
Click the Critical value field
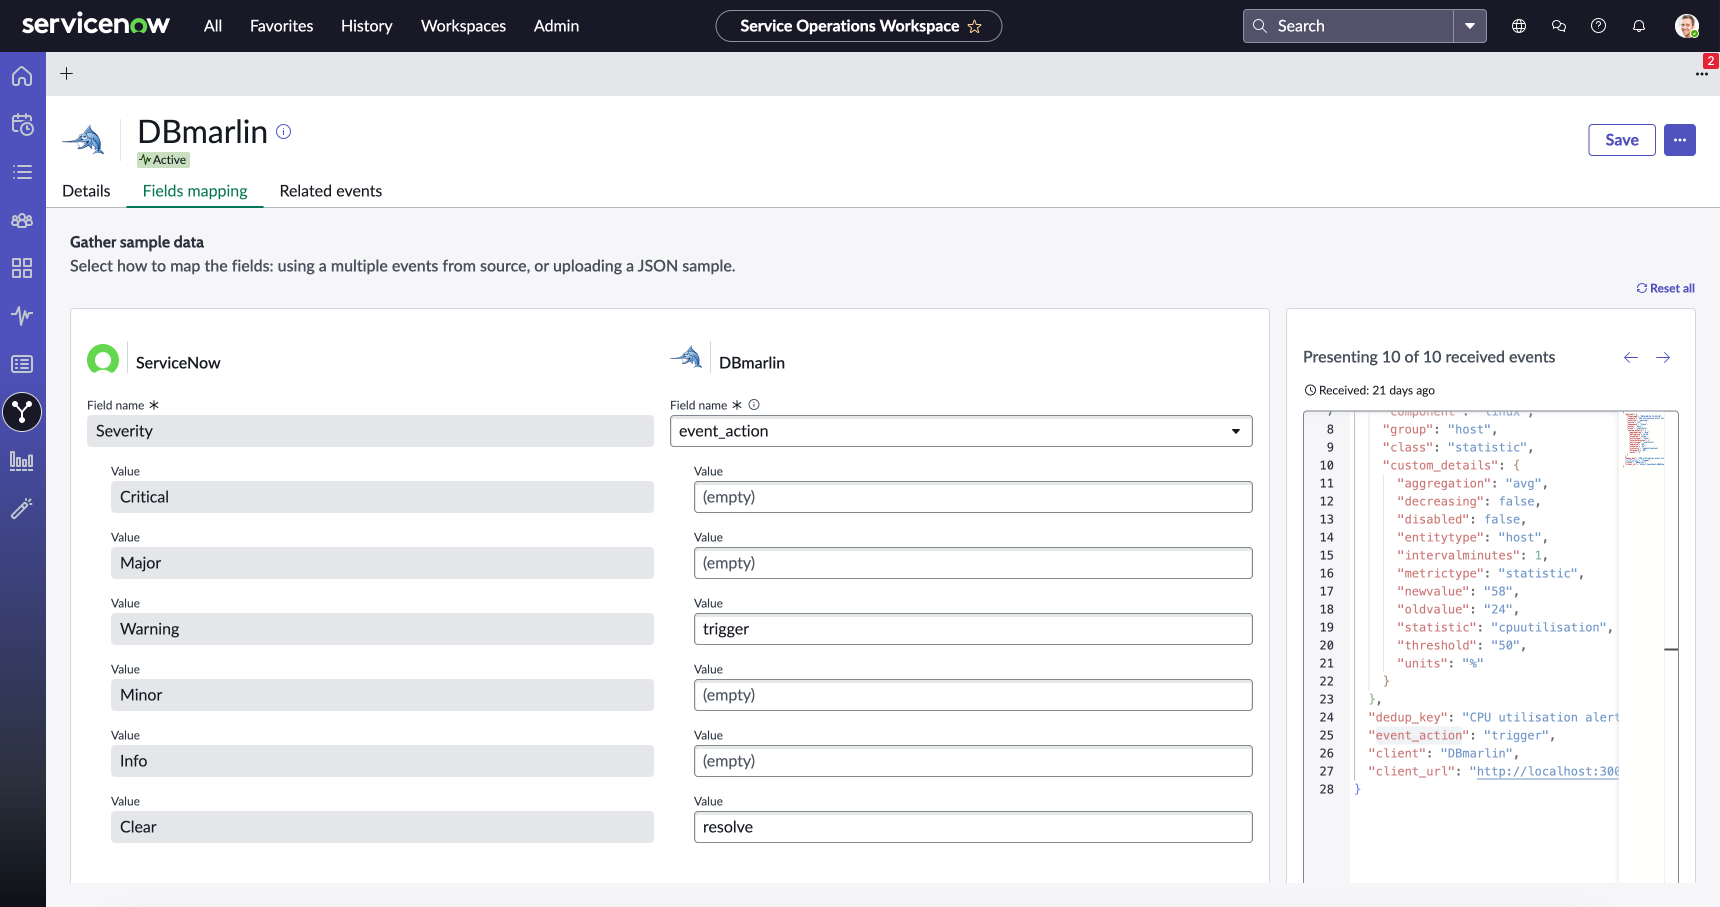click(382, 497)
